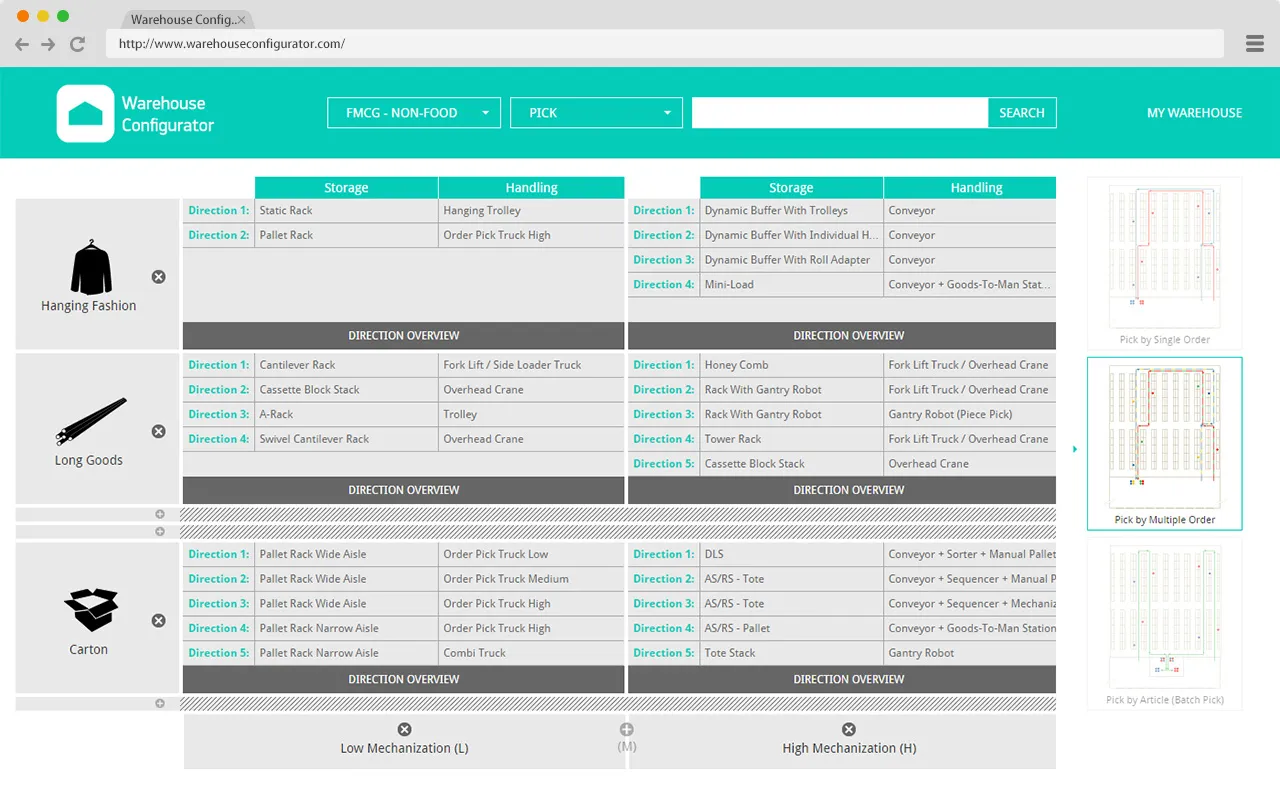Add the Medium Mechanization (M) column
This screenshot has width=1280, height=809.
626,730
